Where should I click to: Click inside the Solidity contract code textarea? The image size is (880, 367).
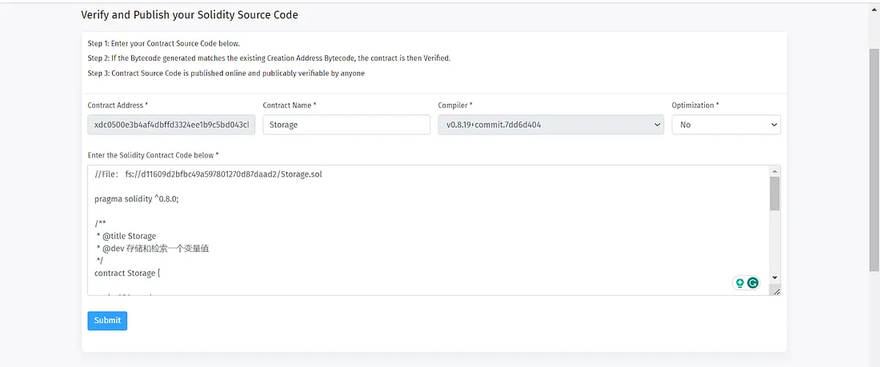click(428, 230)
